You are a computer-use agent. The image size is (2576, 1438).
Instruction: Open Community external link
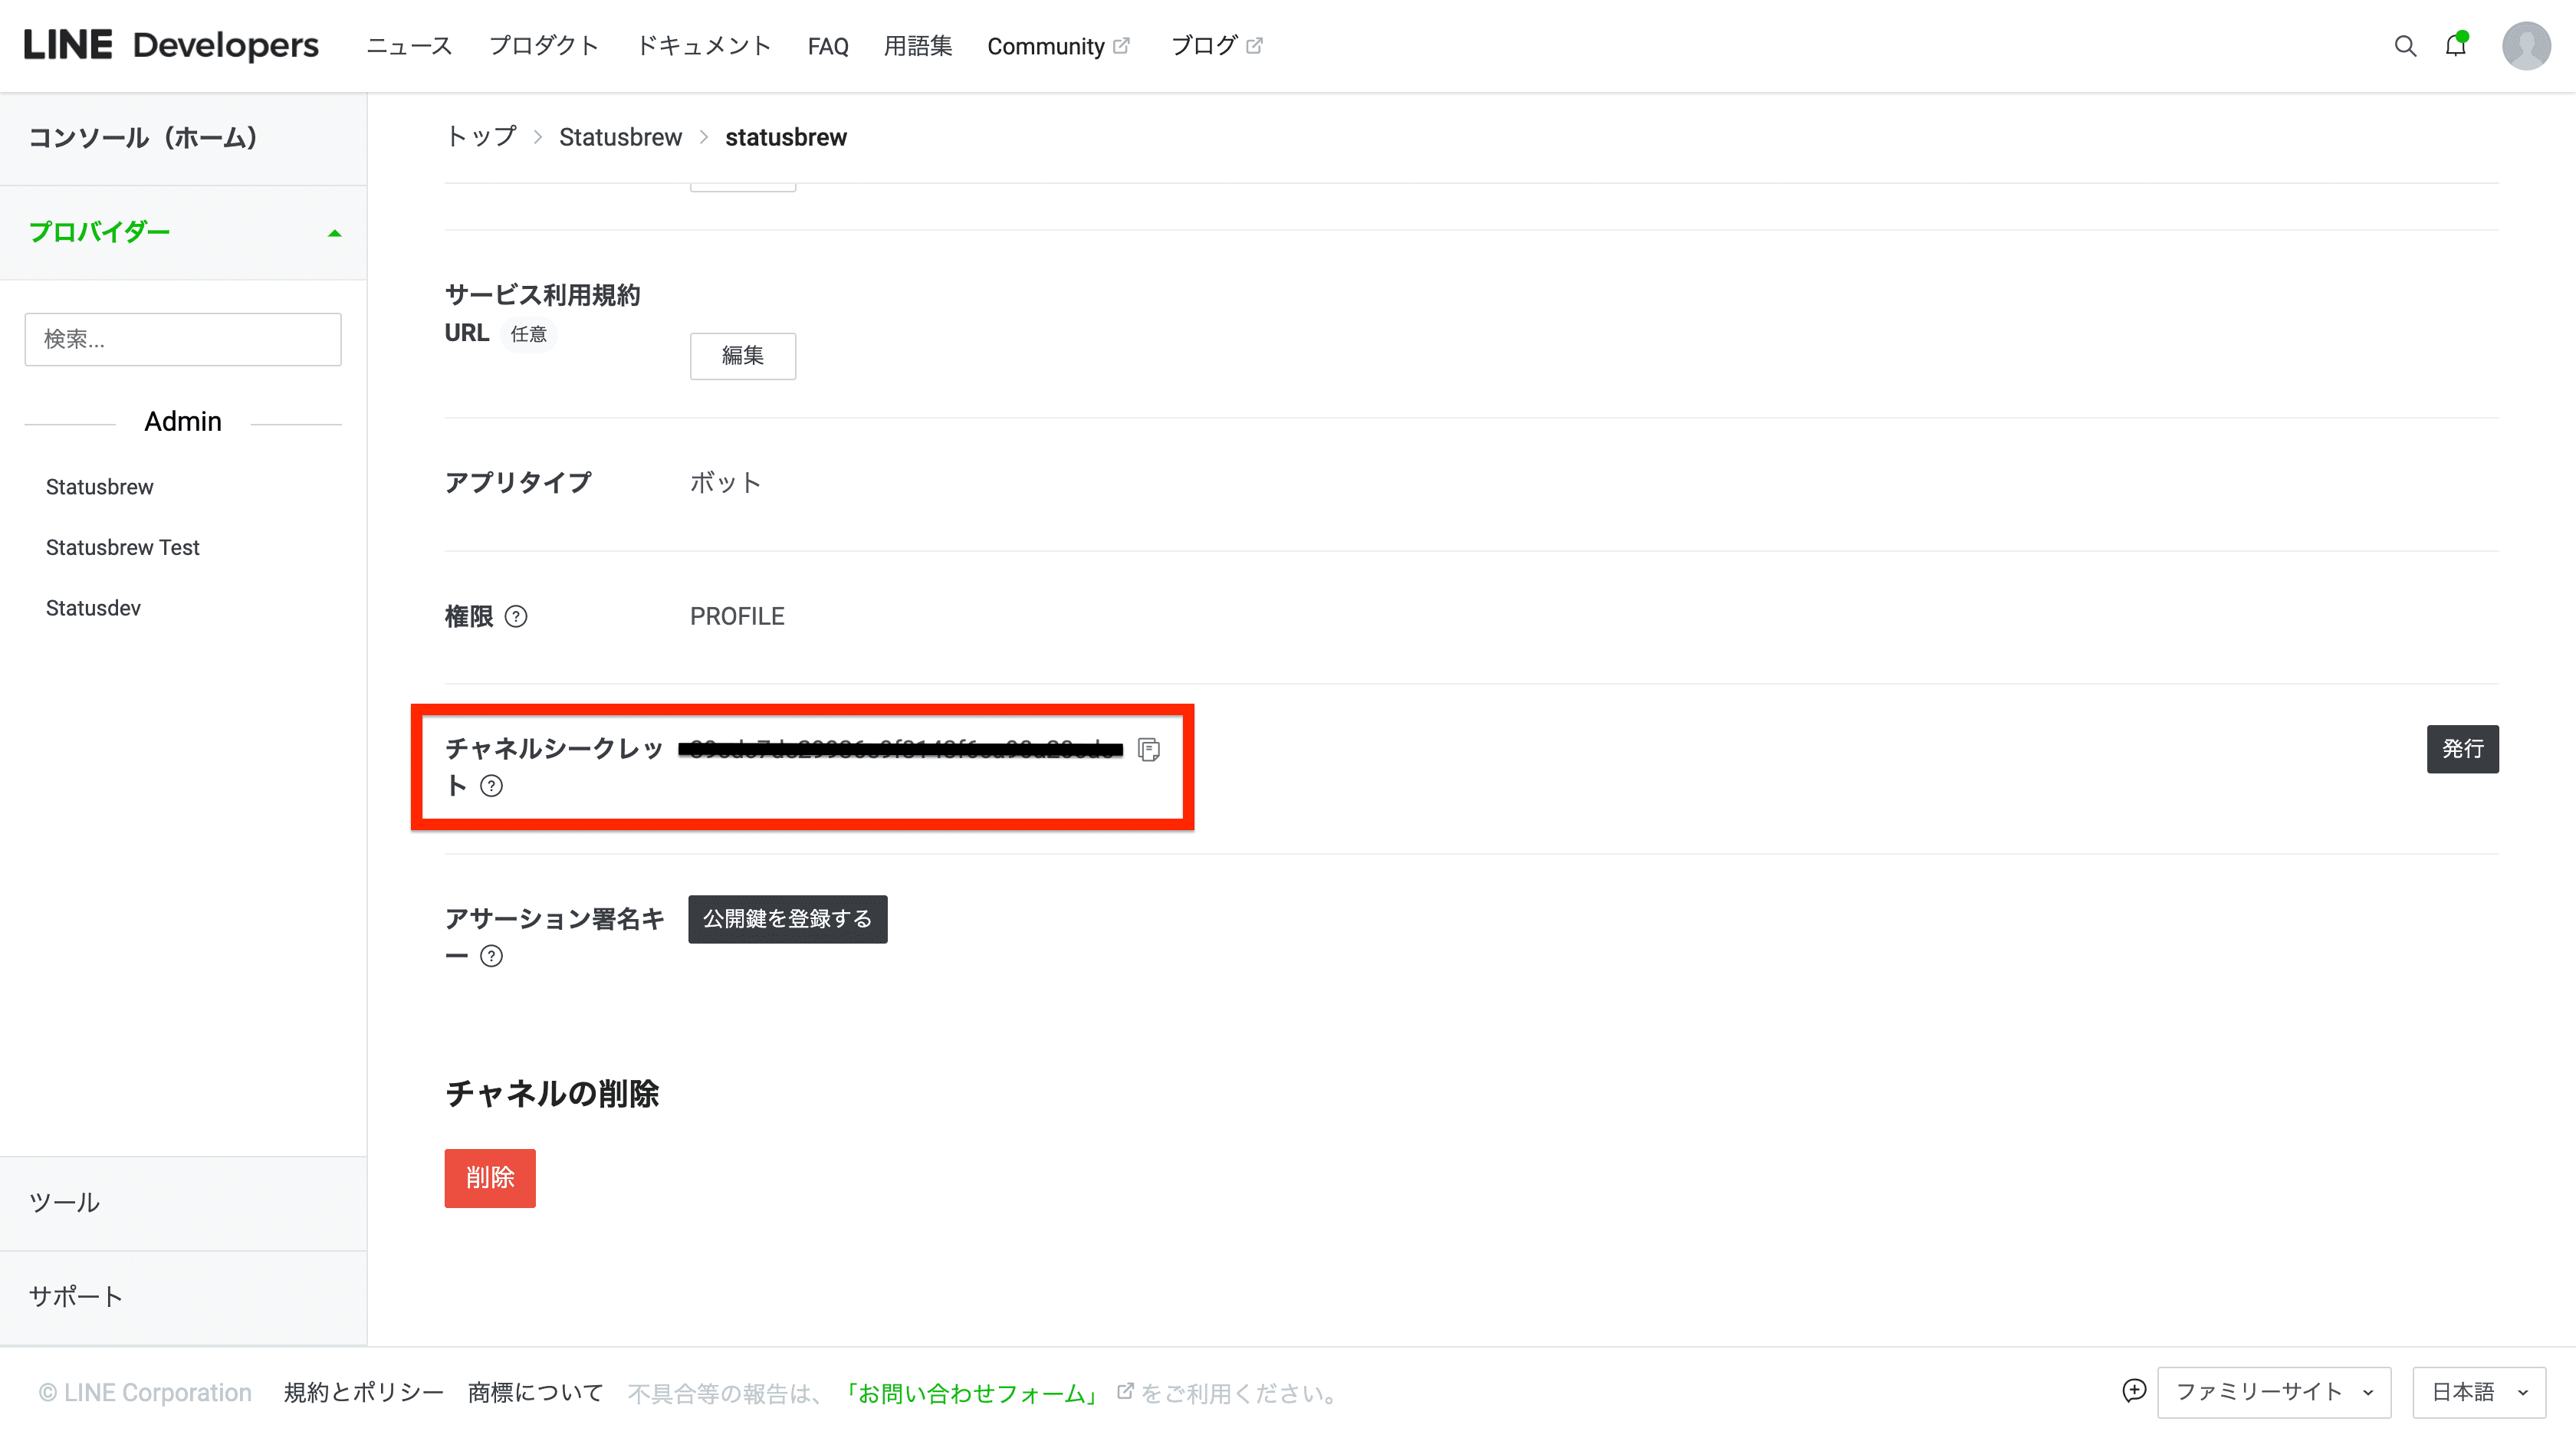pyautogui.click(x=1058, y=46)
